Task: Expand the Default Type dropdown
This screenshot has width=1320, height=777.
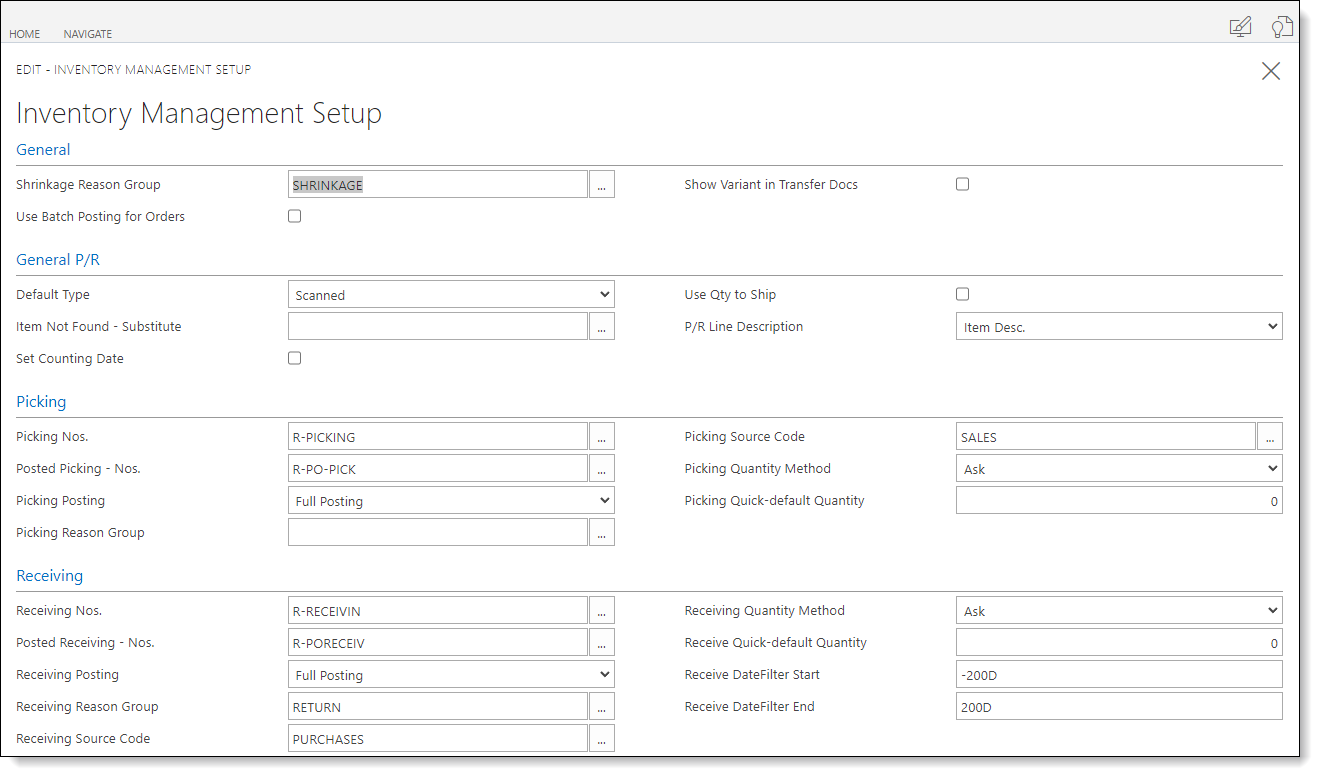Action: 451,295
